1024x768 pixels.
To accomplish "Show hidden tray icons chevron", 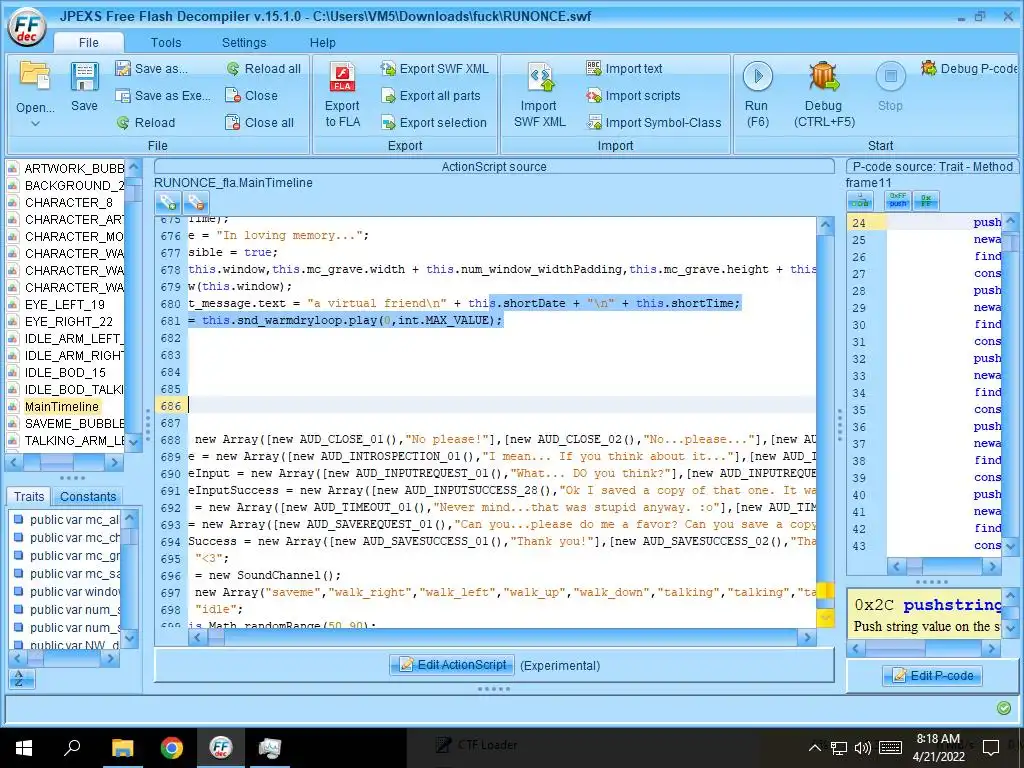I will pos(815,748).
